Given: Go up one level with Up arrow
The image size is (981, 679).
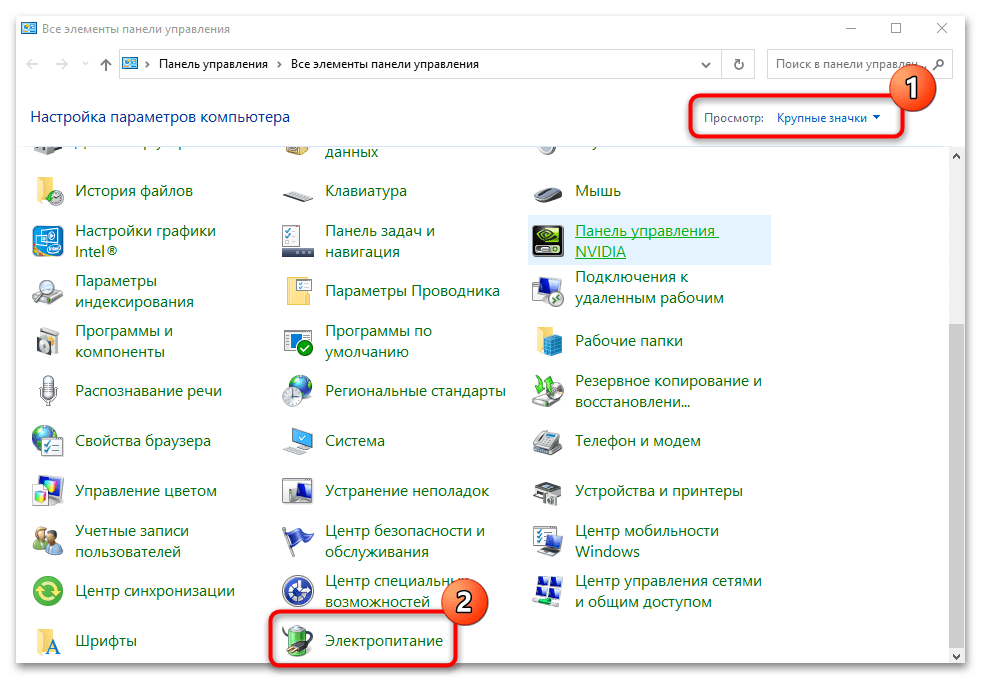Looking at the screenshot, I should click(106, 64).
